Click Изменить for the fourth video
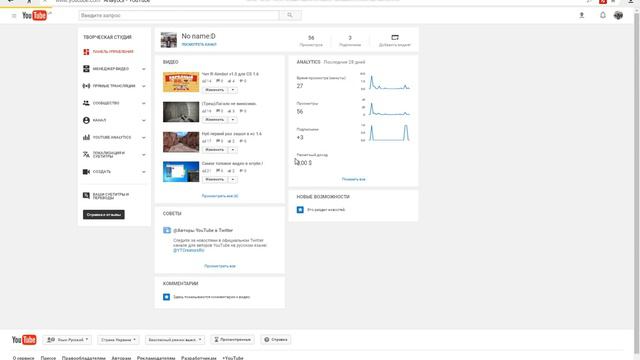This screenshot has height=360, width=640. (215, 179)
